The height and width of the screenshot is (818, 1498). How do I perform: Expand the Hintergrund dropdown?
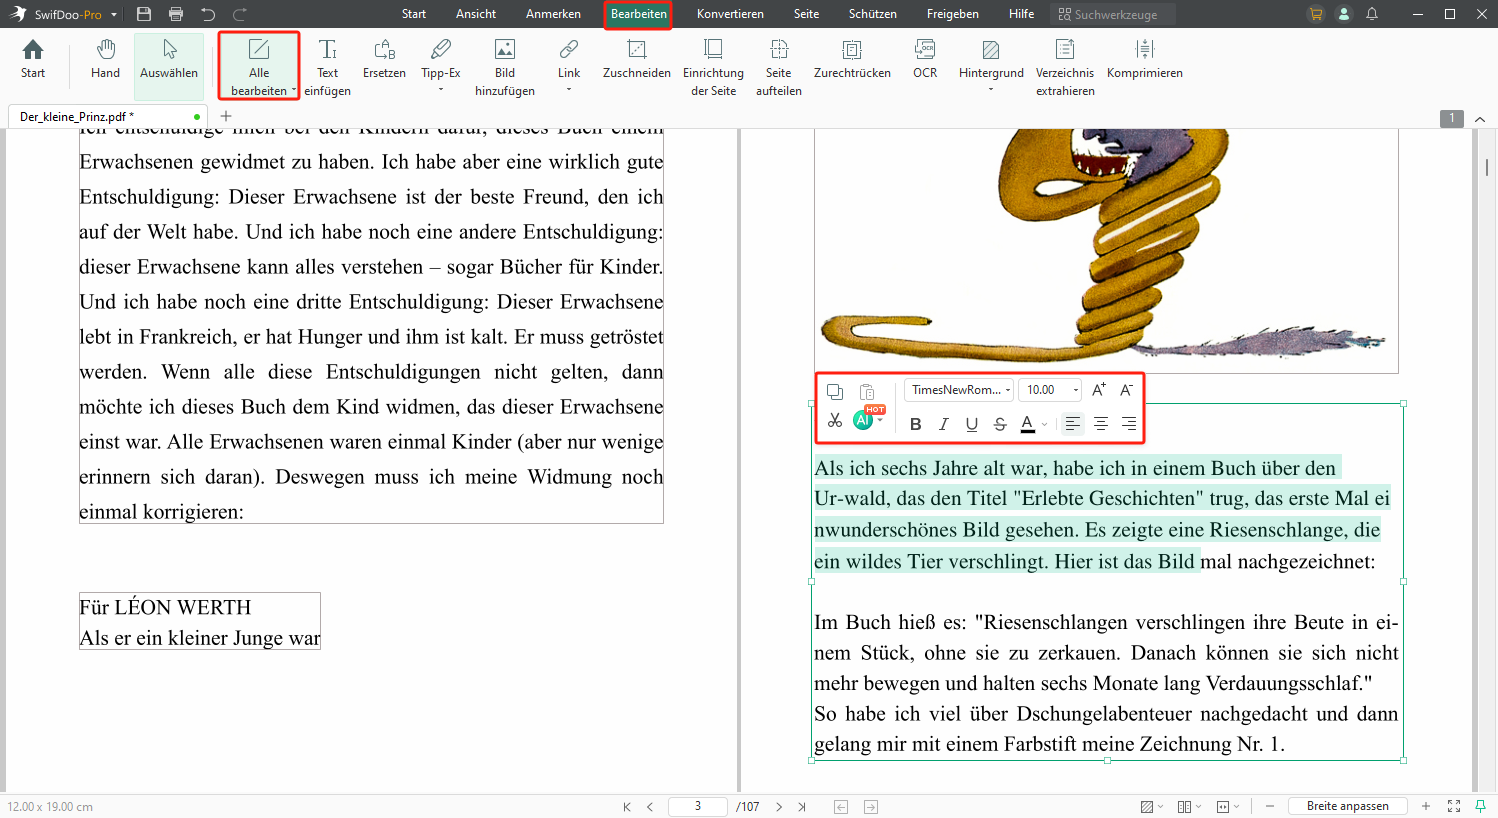991,90
